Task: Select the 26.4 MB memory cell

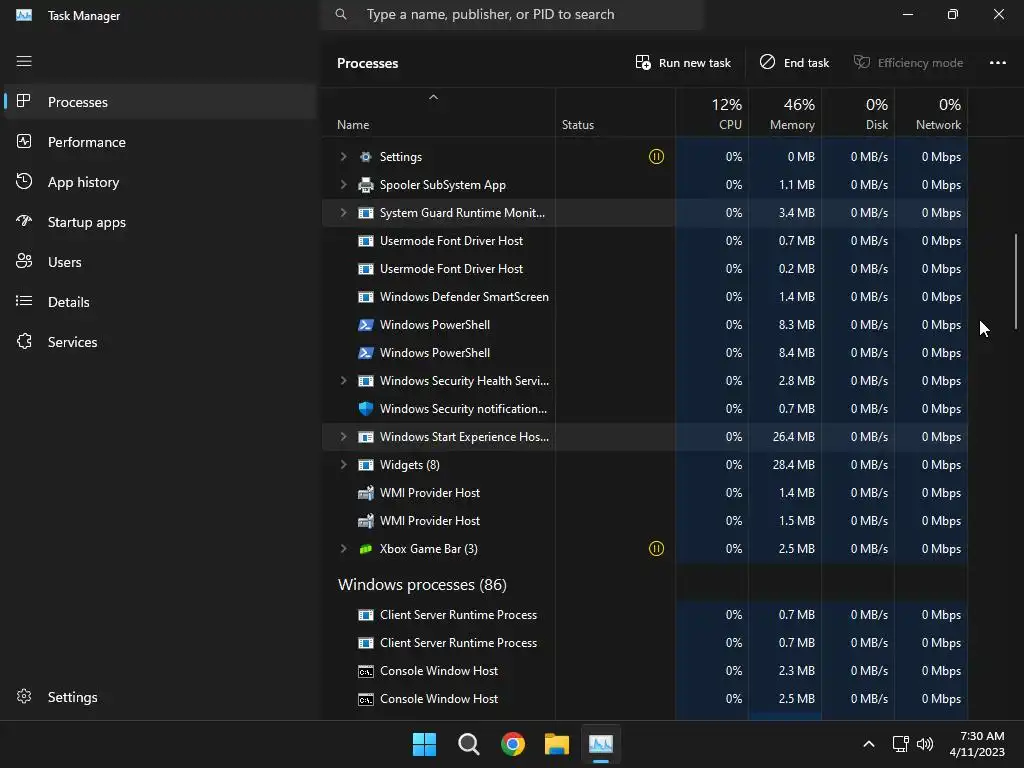Action: tap(785, 437)
